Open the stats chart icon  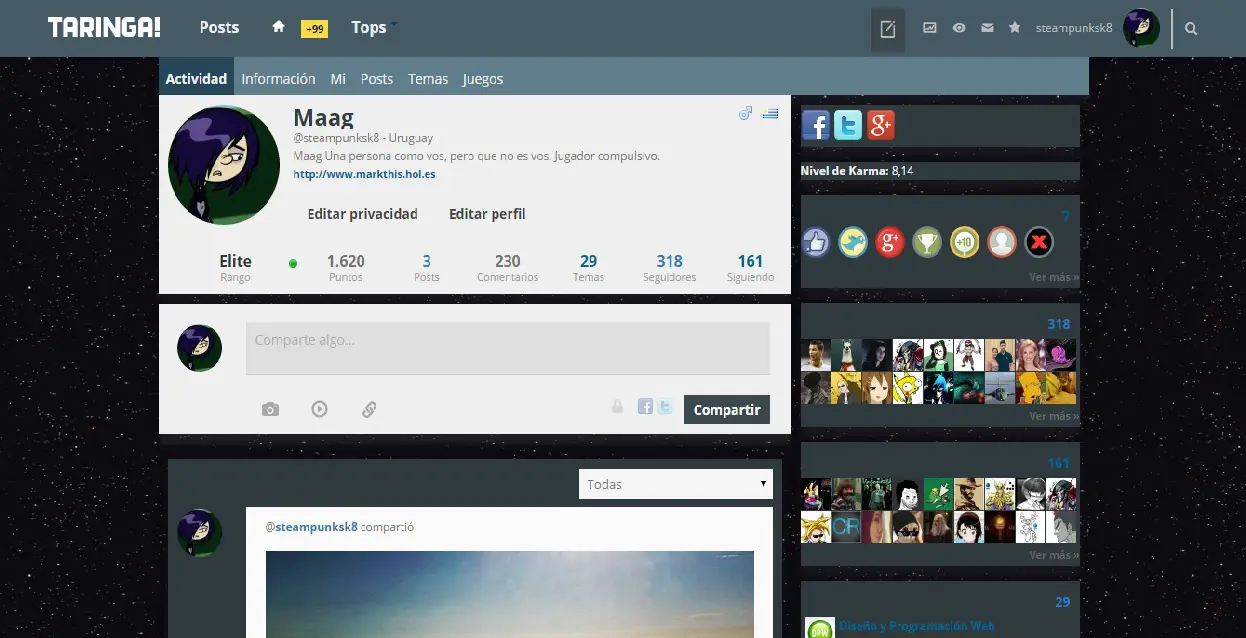pos(930,28)
